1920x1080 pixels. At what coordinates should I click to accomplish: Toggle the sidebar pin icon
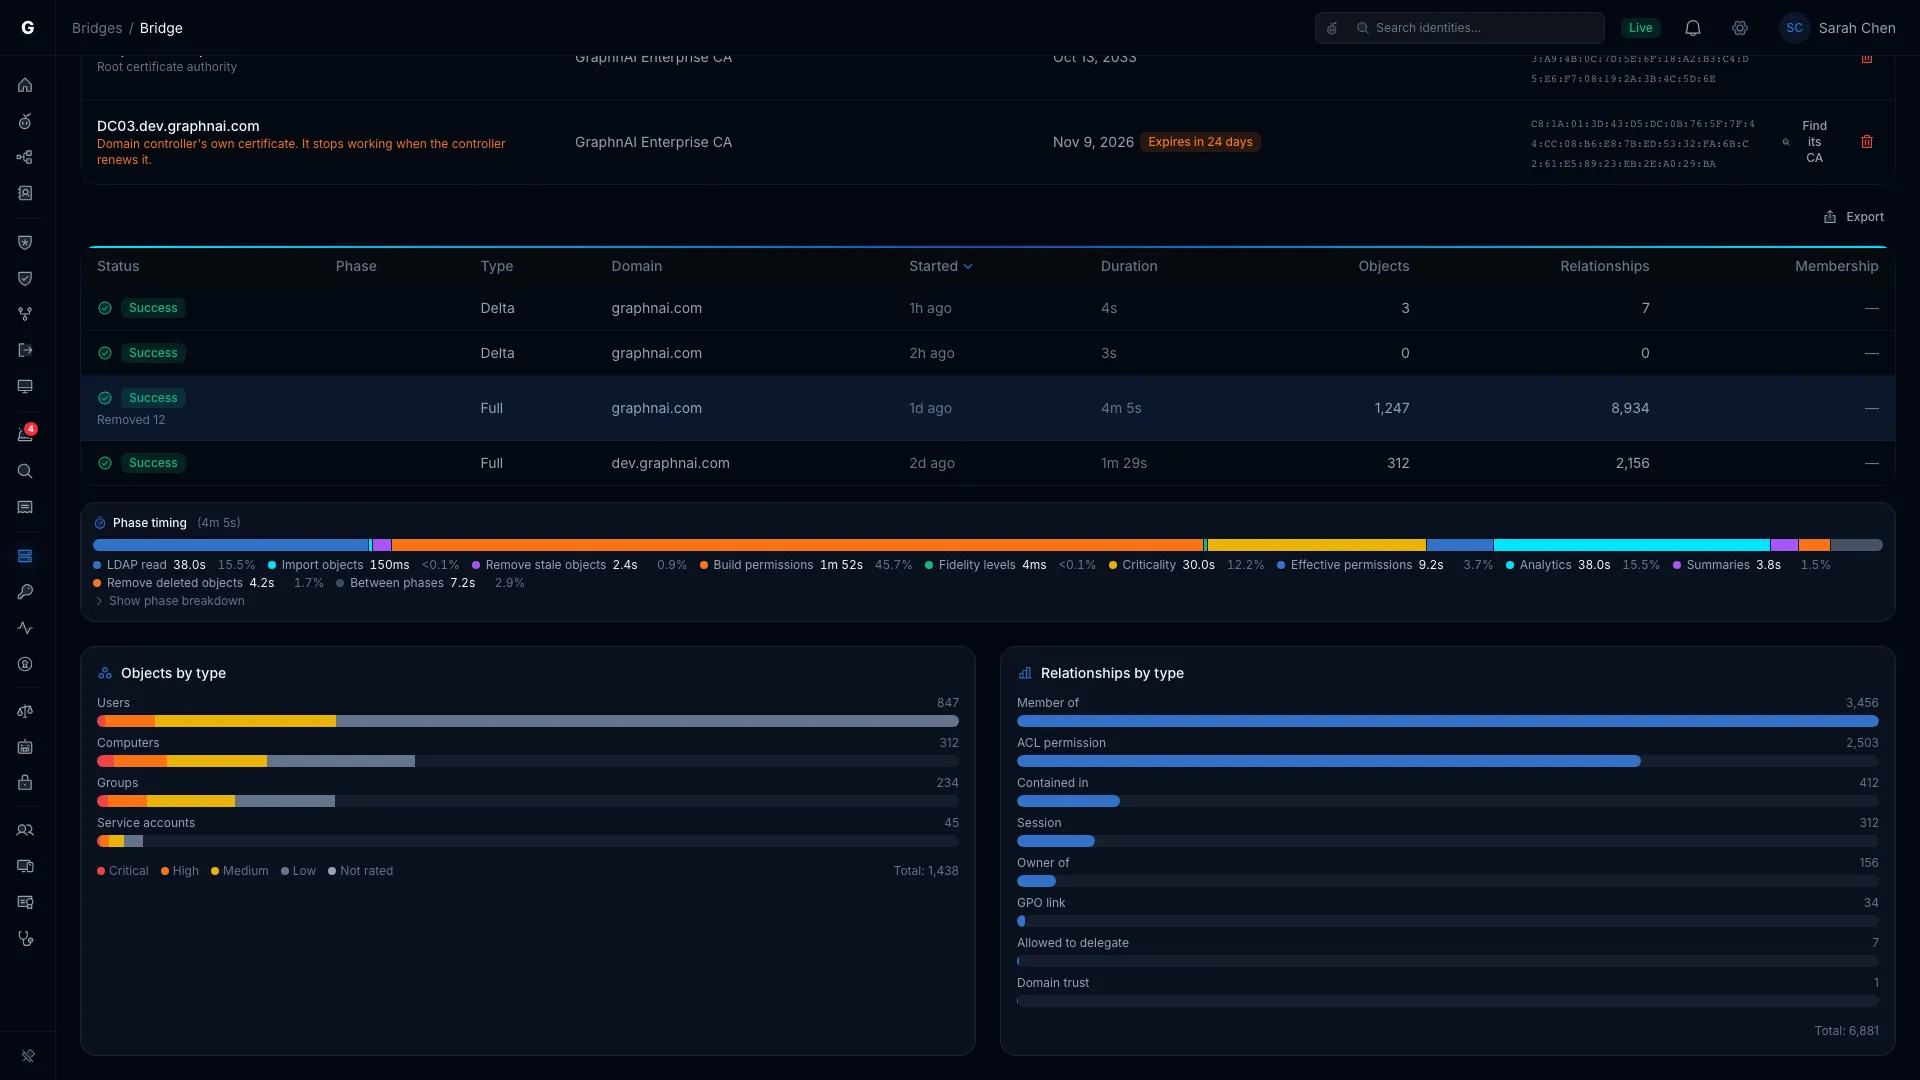28,1055
